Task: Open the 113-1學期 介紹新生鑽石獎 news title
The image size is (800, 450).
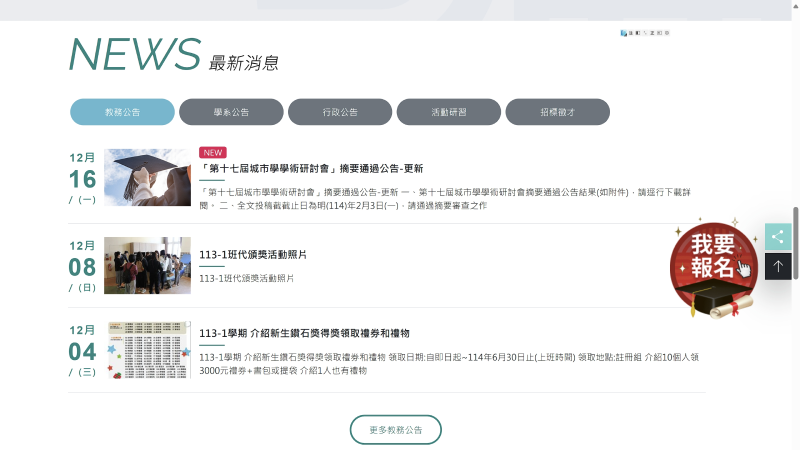Action: (304, 333)
